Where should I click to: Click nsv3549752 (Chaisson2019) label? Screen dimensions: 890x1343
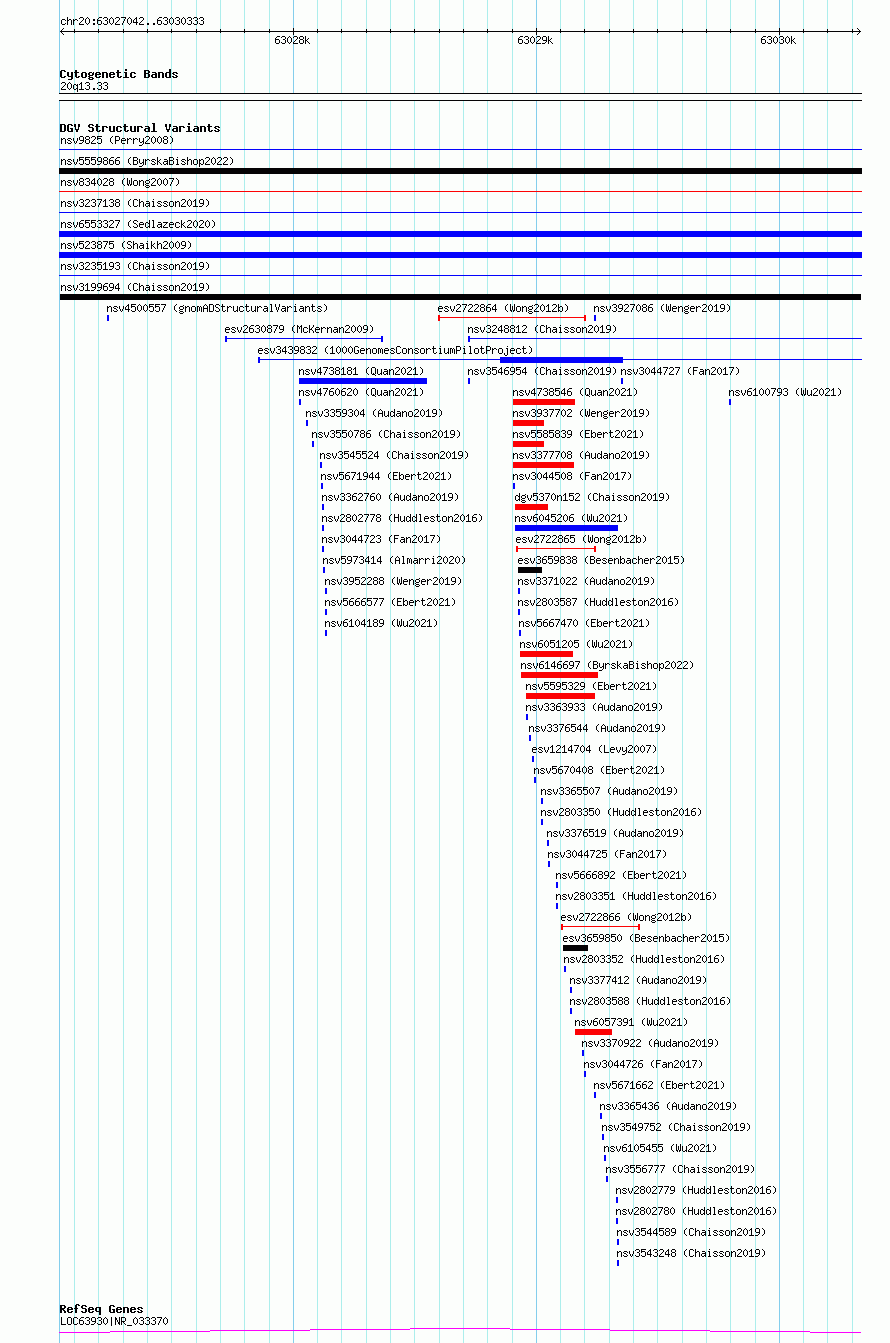click(x=676, y=1127)
